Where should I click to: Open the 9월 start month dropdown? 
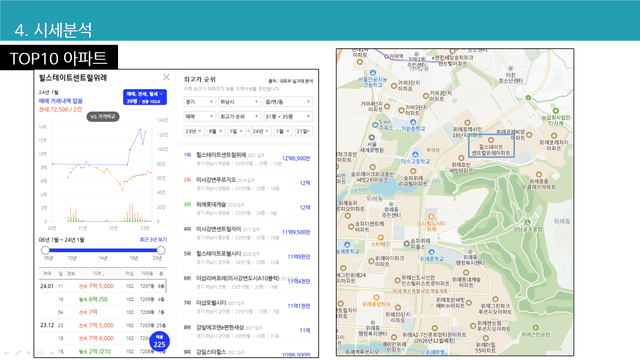click(216, 131)
